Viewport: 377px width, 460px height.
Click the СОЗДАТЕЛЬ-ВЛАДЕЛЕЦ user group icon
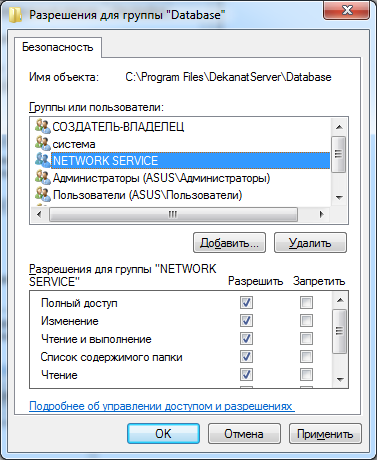point(43,126)
